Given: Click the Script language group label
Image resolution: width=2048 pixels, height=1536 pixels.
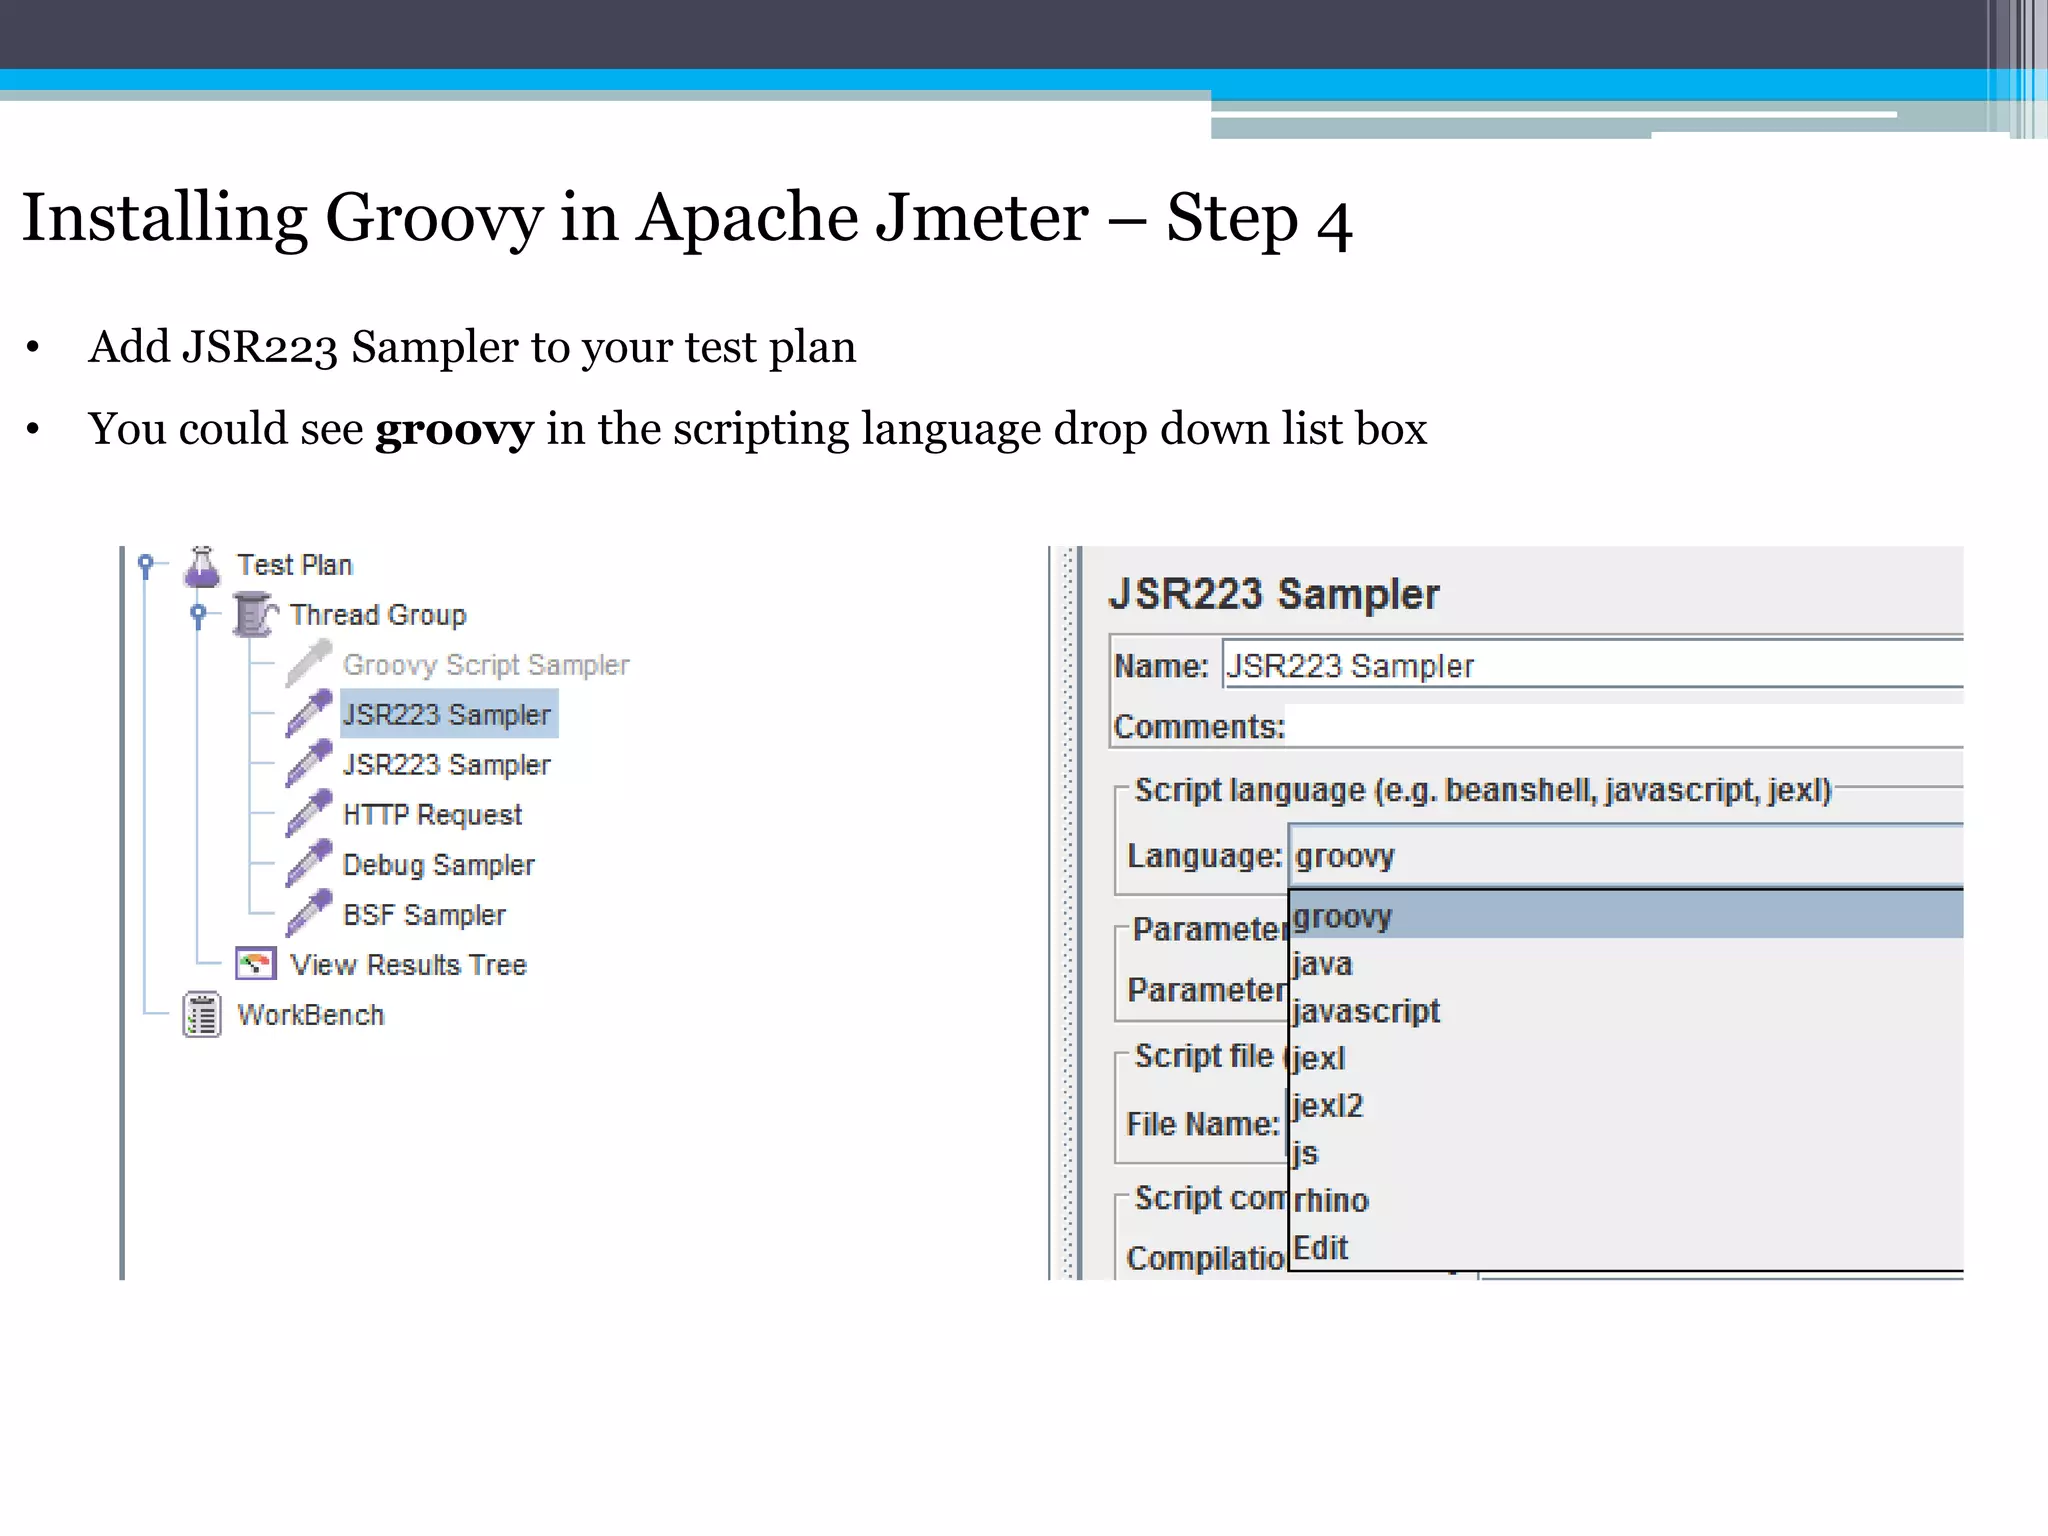Looking at the screenshot, I should (x=1483, y=791).
